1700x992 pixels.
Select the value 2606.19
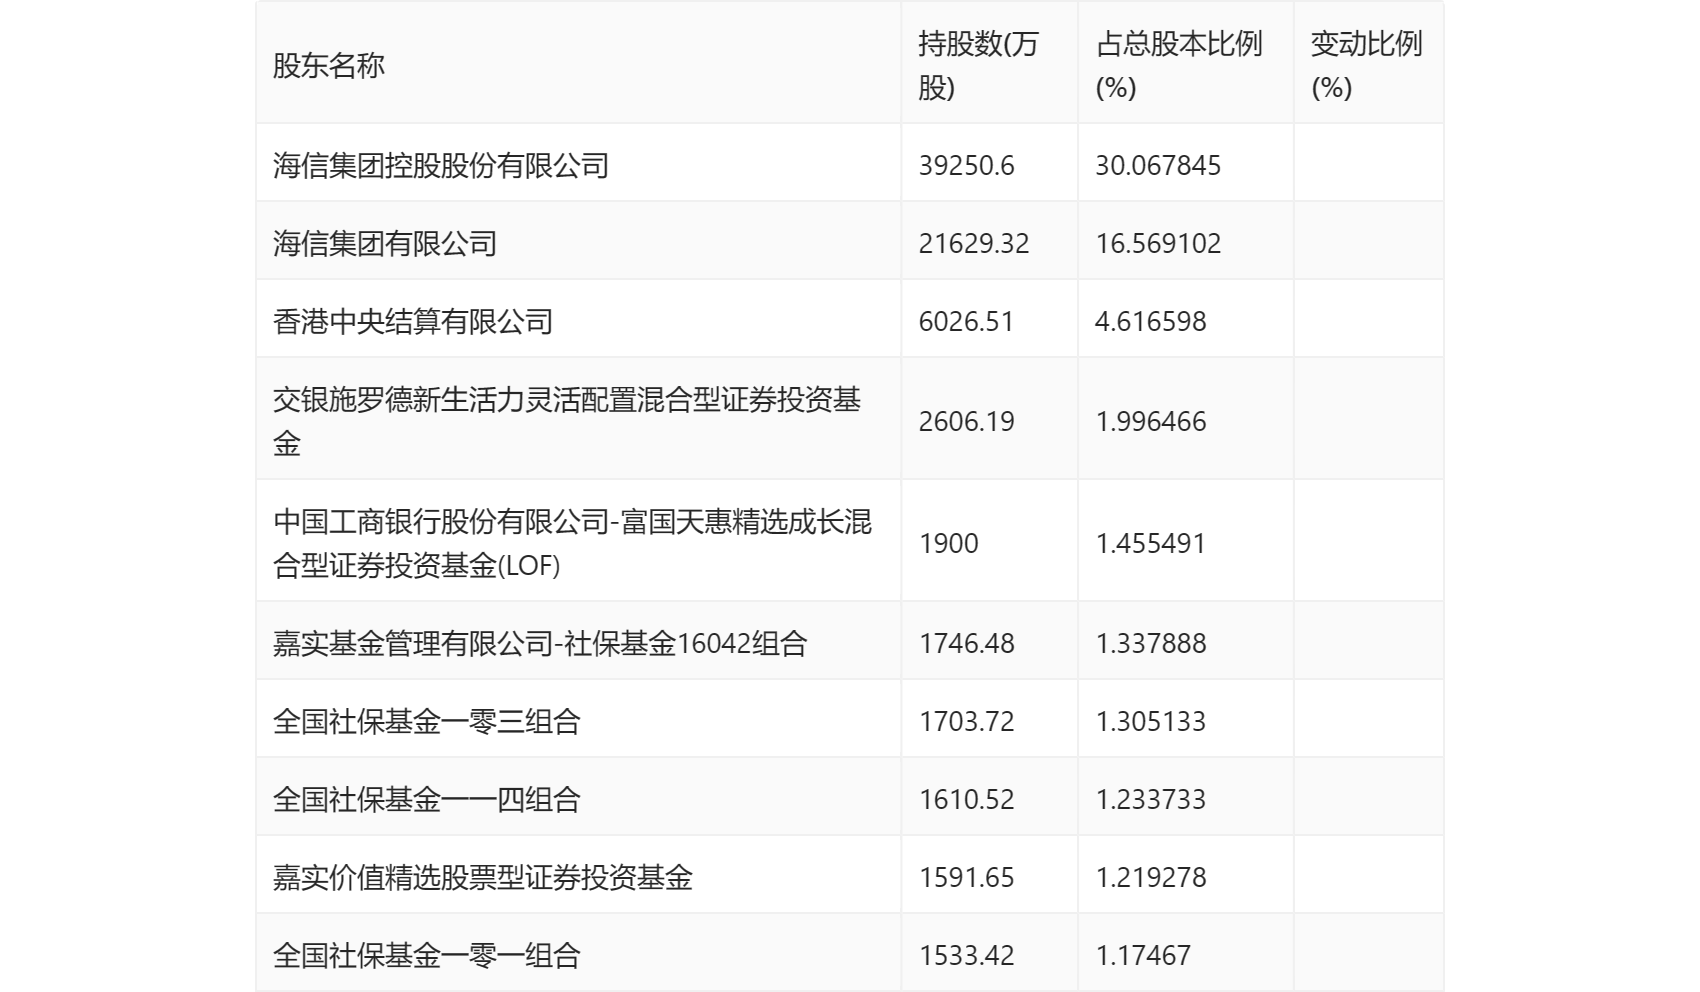pyautogui.click(x=966, y=421)
